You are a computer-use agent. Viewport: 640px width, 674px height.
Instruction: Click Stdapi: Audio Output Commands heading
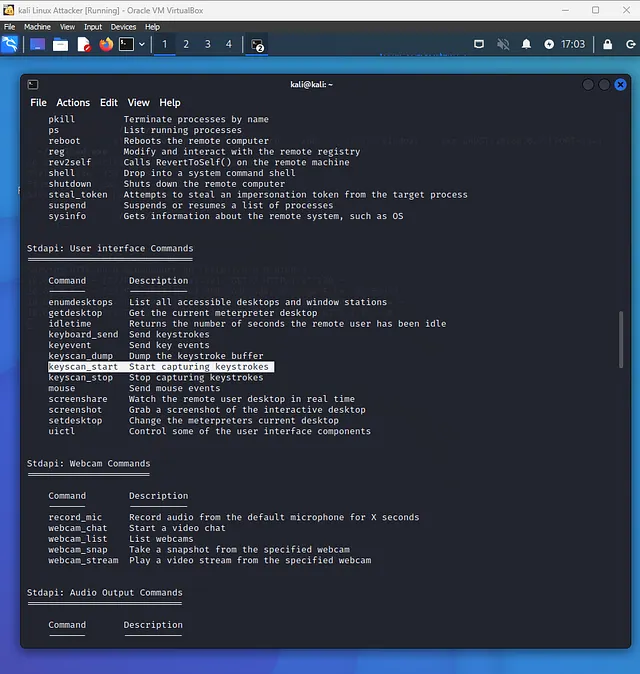point(104,593)
